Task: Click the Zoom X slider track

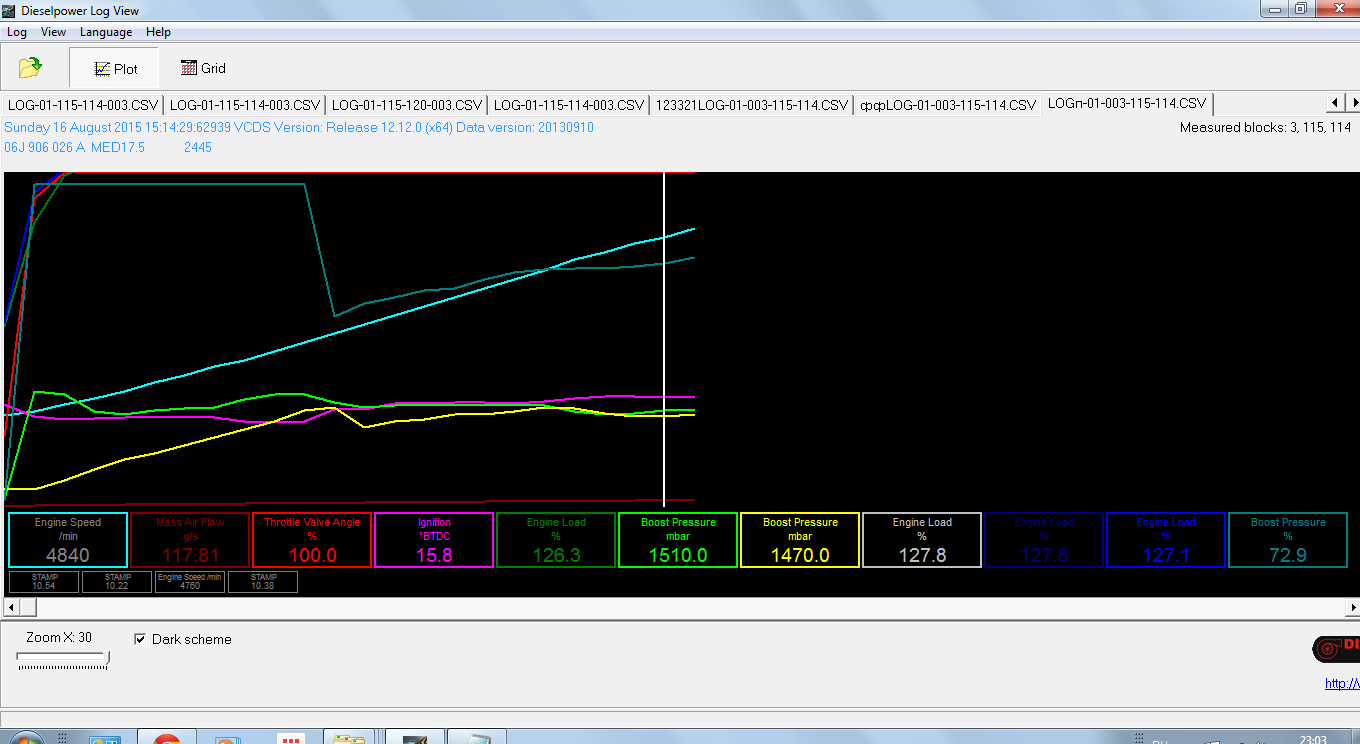Action: (60, 658)
